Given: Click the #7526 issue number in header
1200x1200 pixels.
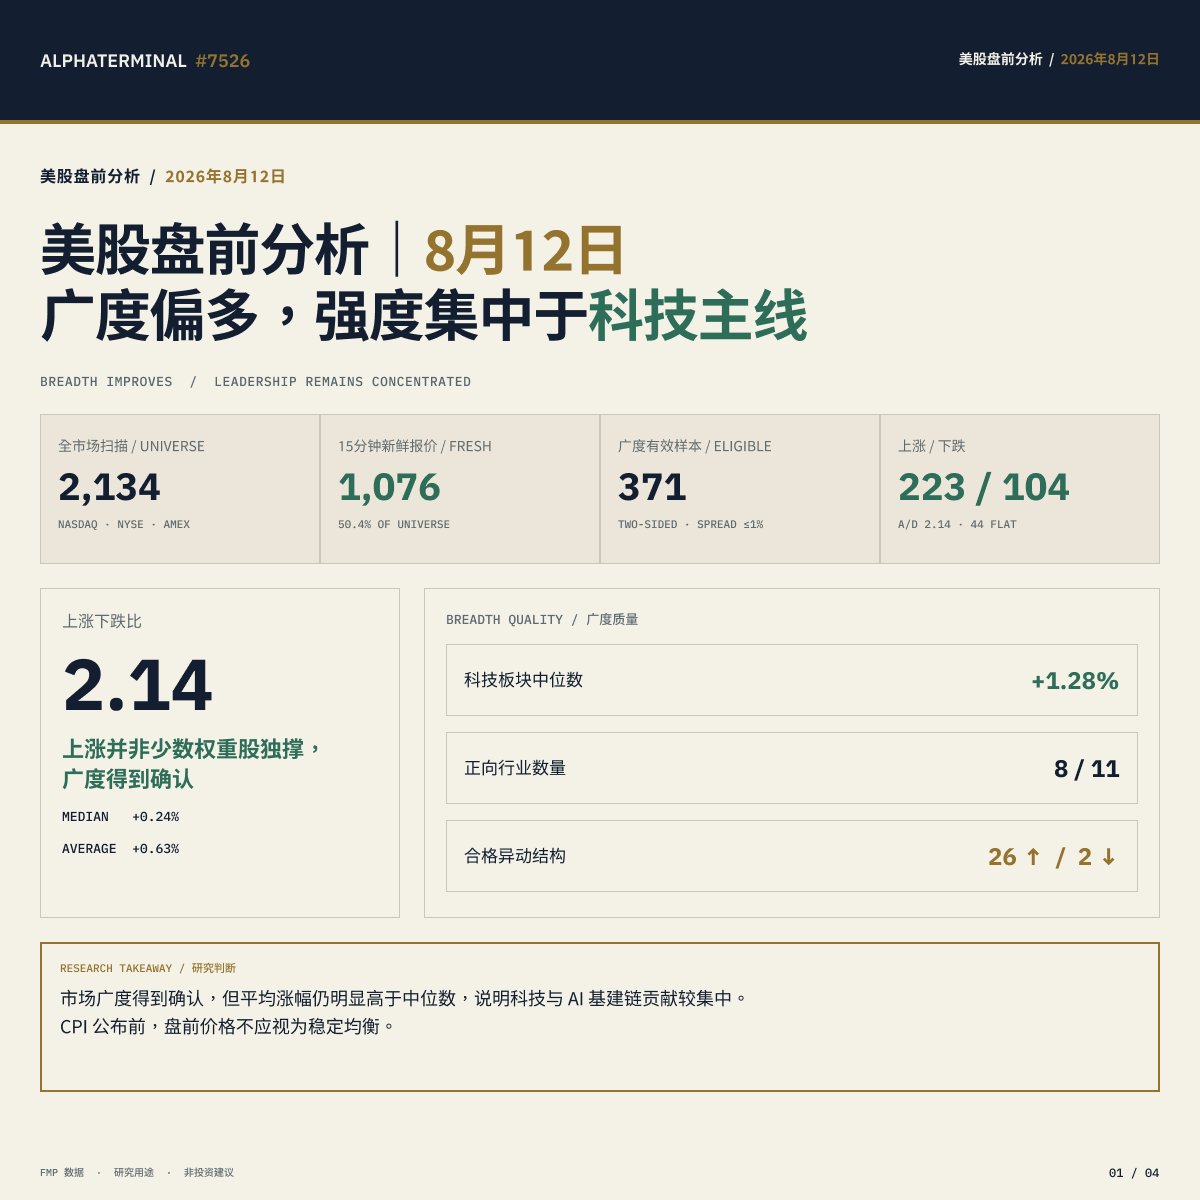Looking at the screenshot, I should point(223,61).
